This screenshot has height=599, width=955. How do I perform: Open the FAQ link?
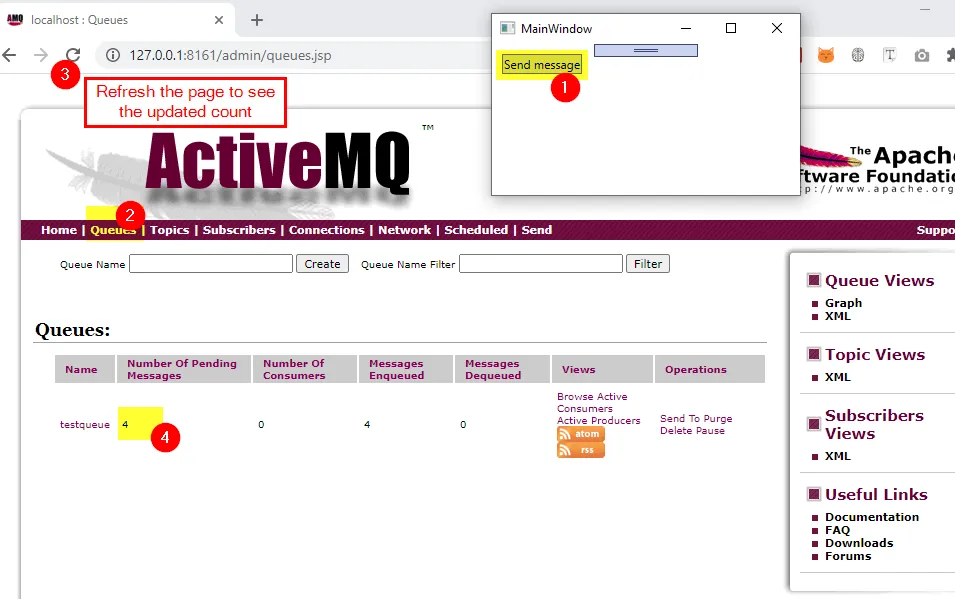pos(837,530)
